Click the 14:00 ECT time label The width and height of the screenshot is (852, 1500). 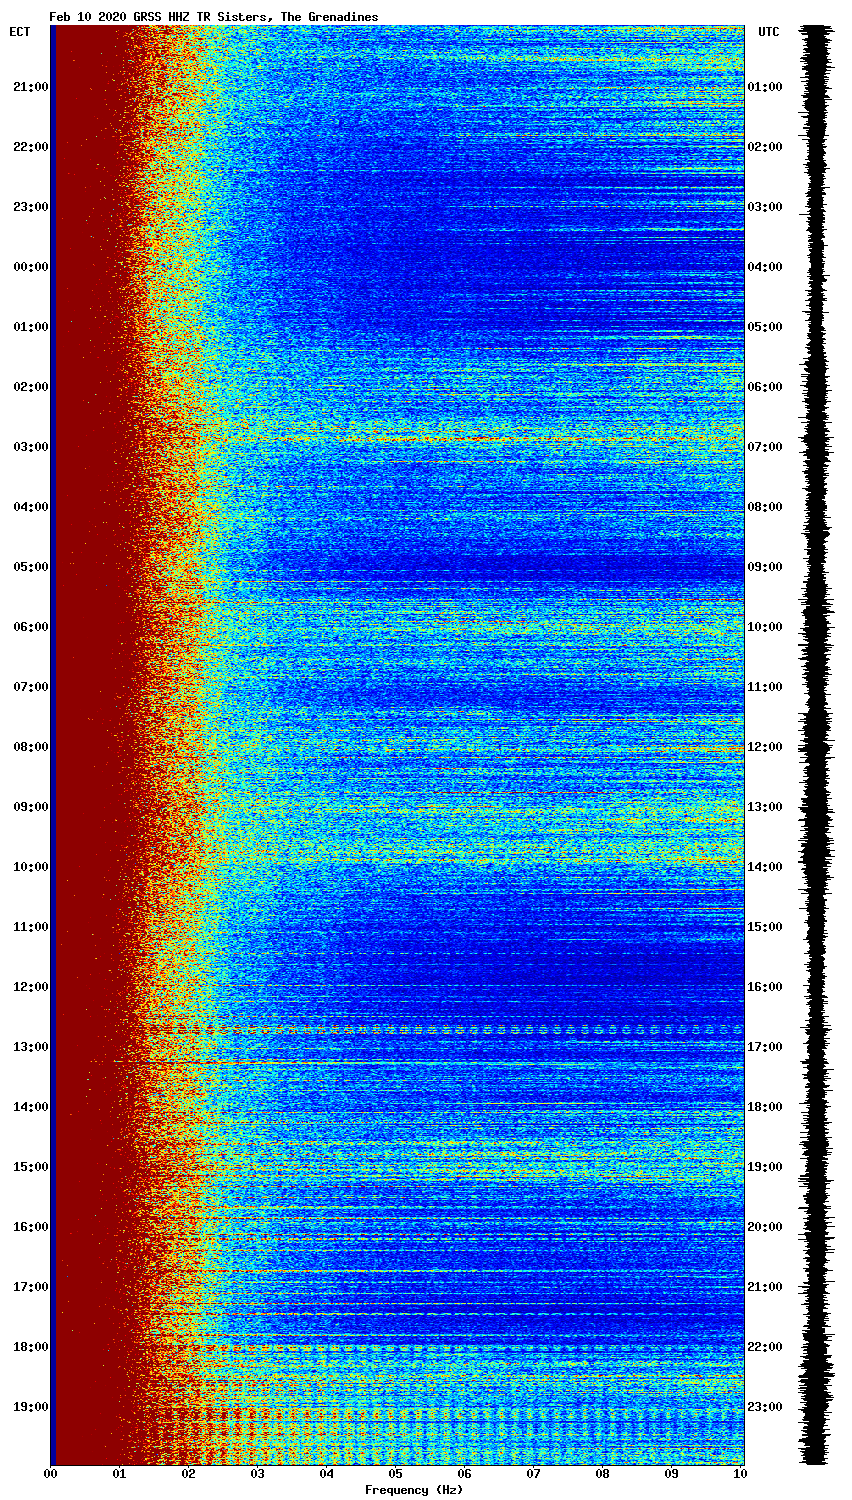pyautogui.click(x=29, y=1107)
